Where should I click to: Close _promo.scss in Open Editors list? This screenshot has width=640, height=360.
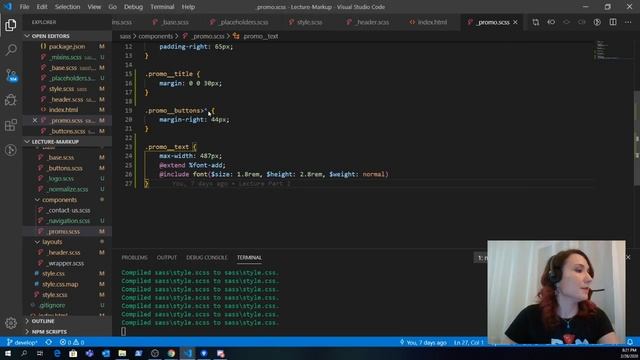click(x=35, y=120)
